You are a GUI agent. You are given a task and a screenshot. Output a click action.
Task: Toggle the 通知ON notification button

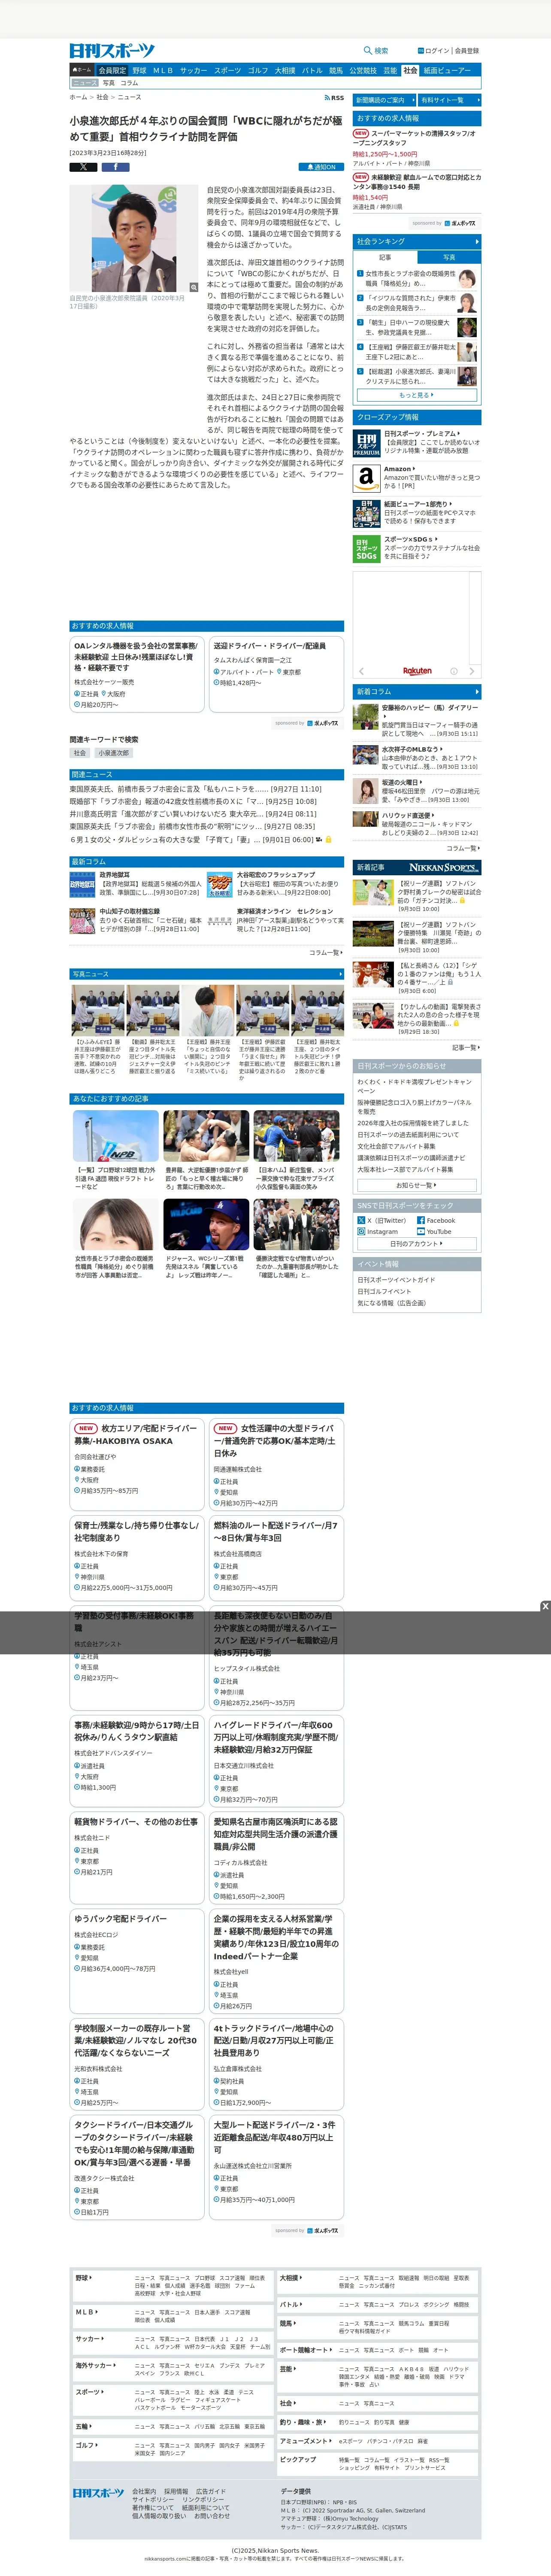320,167
